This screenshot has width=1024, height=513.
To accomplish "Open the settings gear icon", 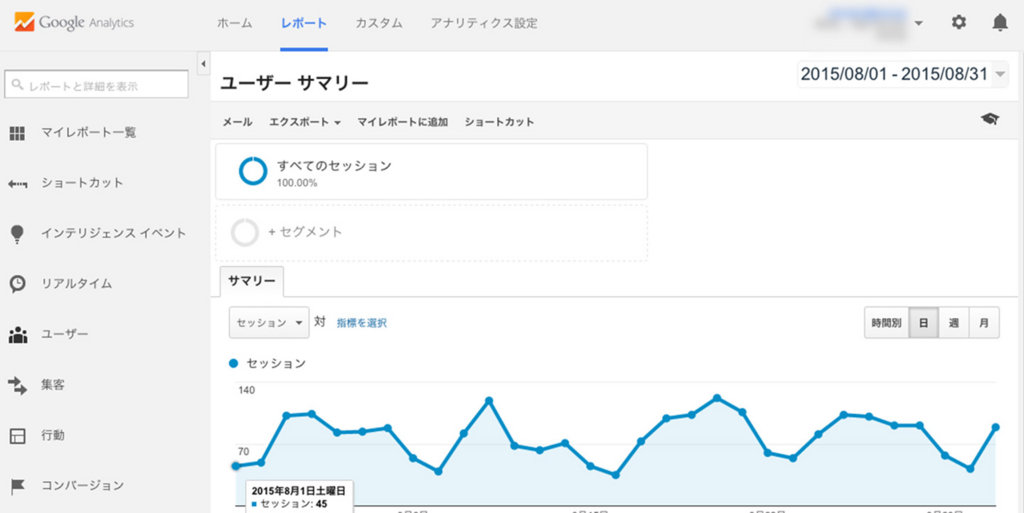I will click(958, 23).
